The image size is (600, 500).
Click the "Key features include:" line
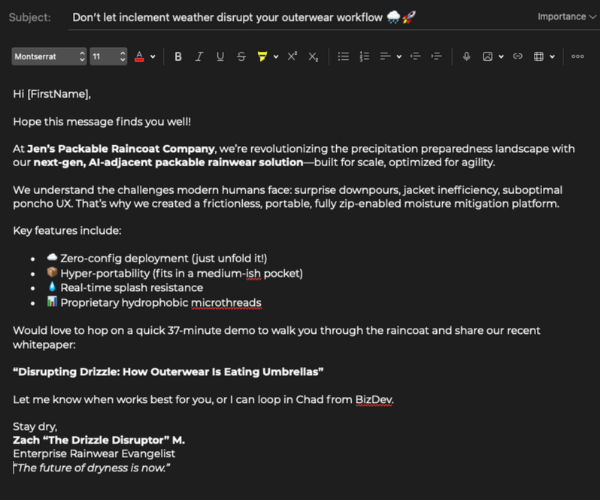tap(67, 231)
